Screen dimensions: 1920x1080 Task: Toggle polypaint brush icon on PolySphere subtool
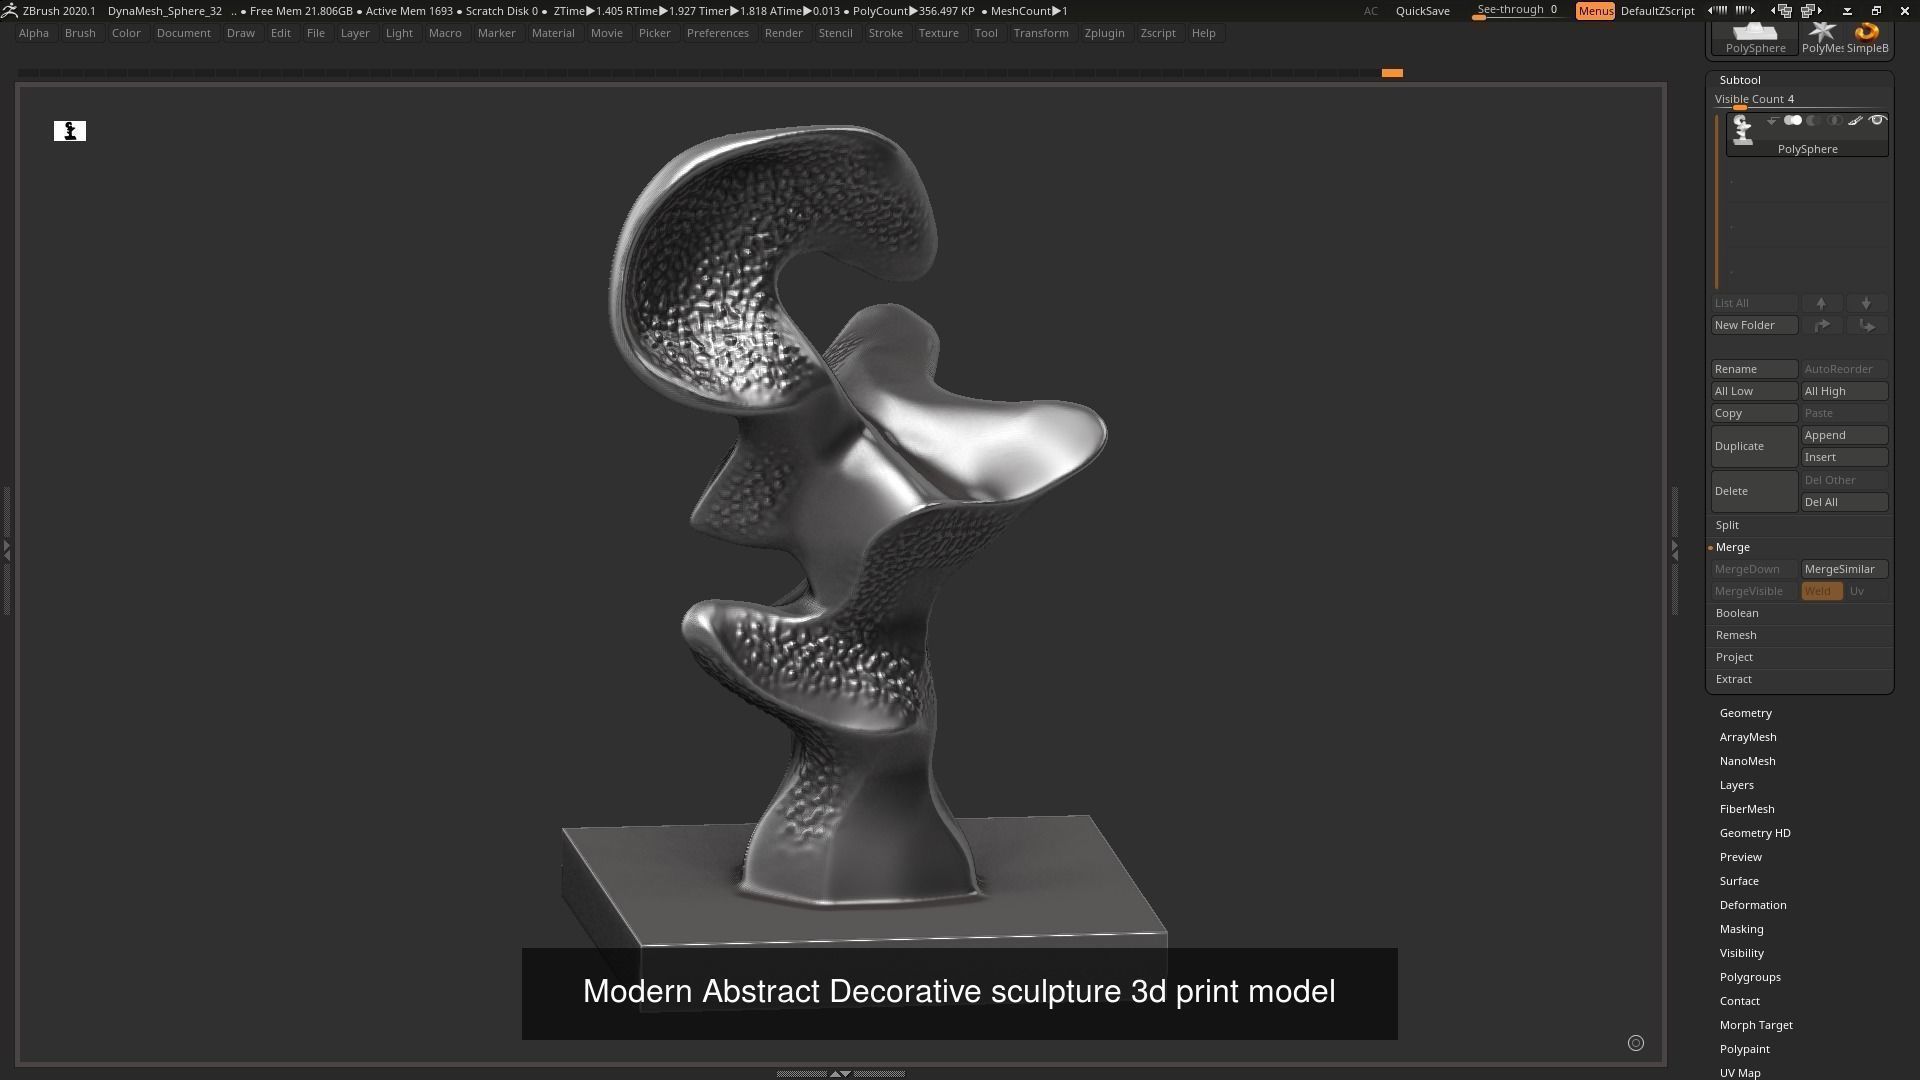(1855, 120)
